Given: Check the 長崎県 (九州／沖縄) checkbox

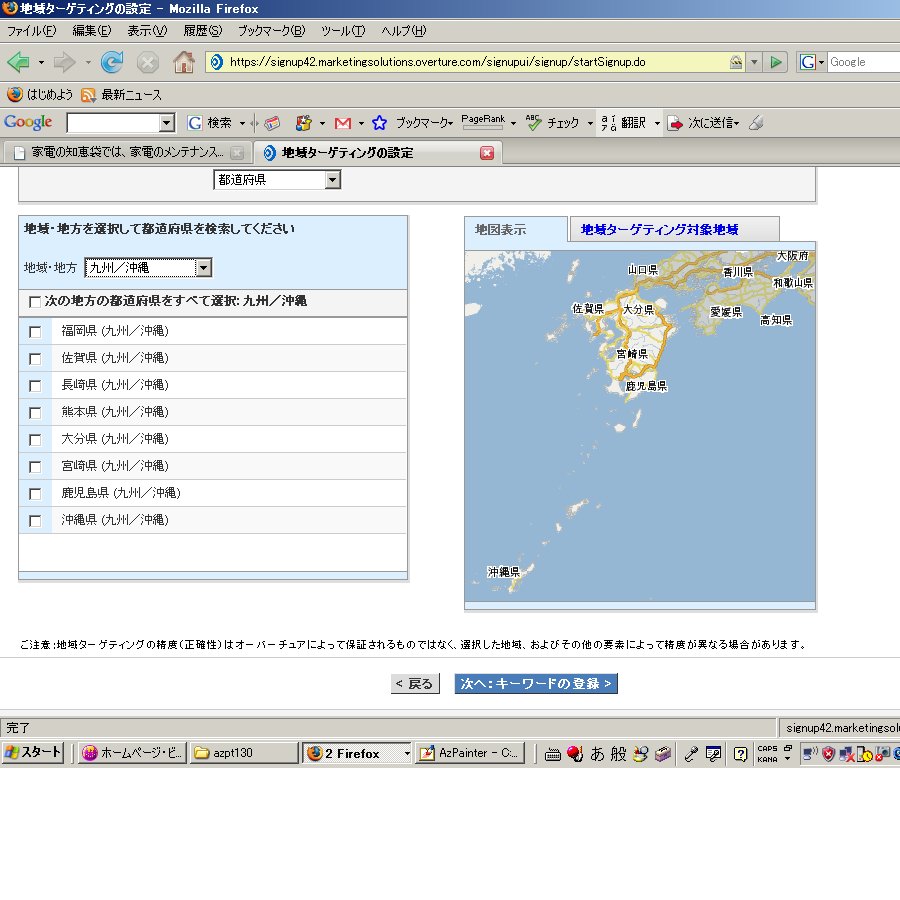Looking at the screenshot, I should point(35,386).
